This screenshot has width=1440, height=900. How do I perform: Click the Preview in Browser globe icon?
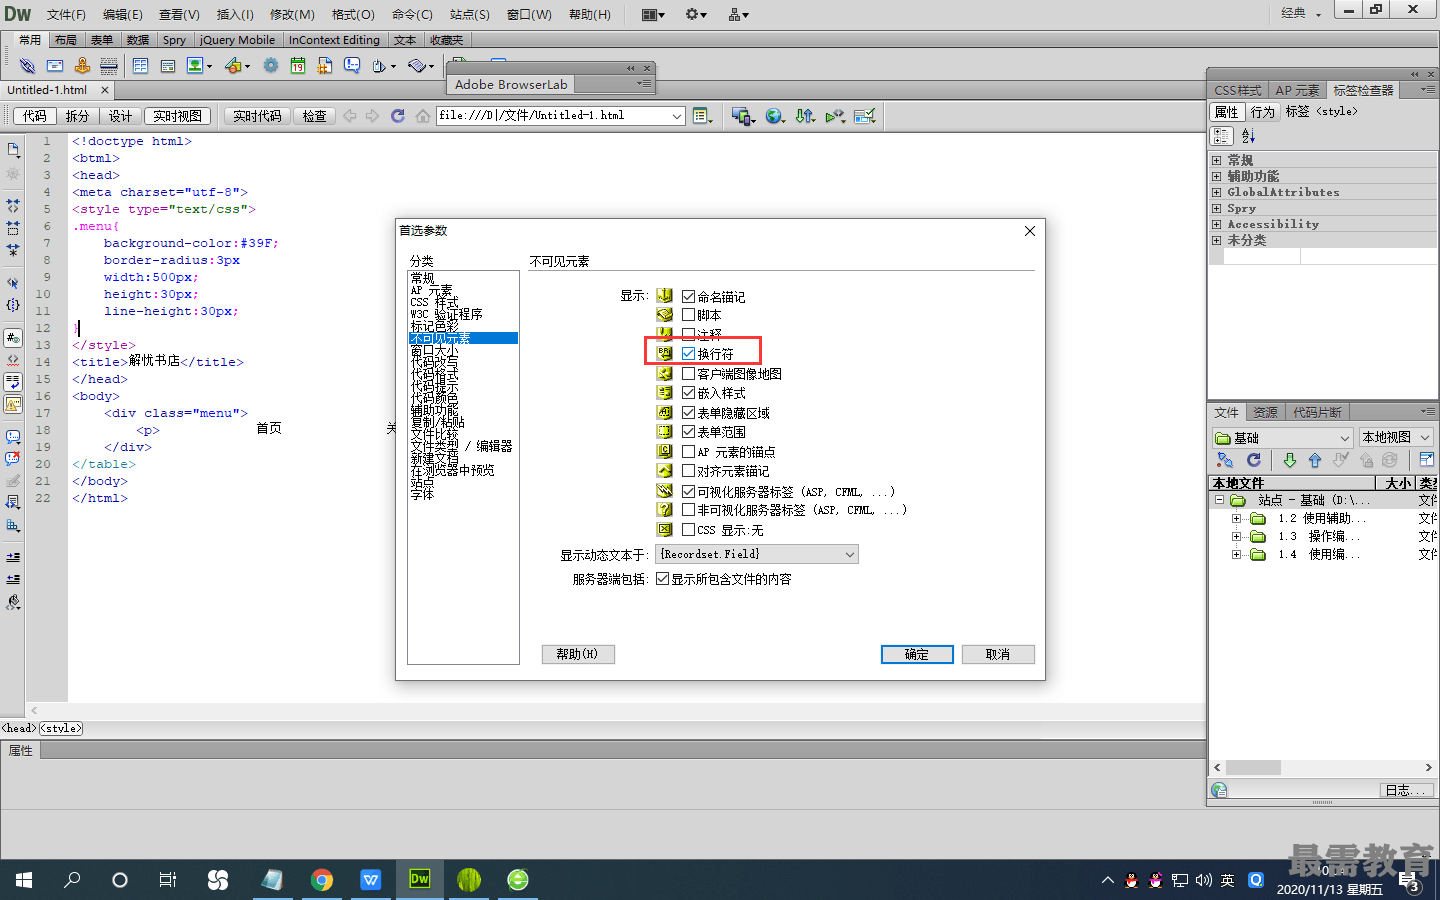(x=774, y=116)
